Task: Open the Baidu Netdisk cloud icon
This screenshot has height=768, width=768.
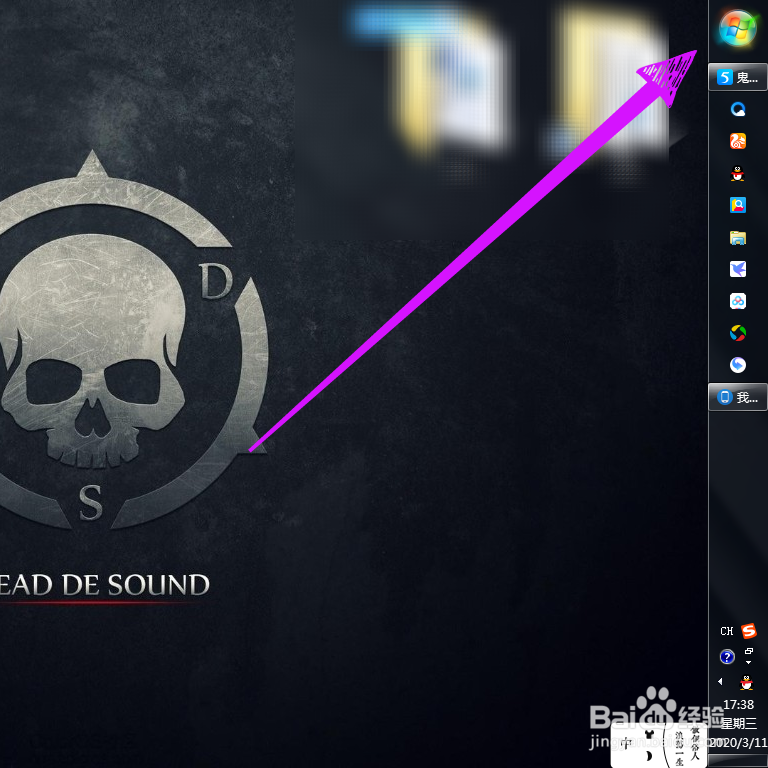Action: (738, 301)
